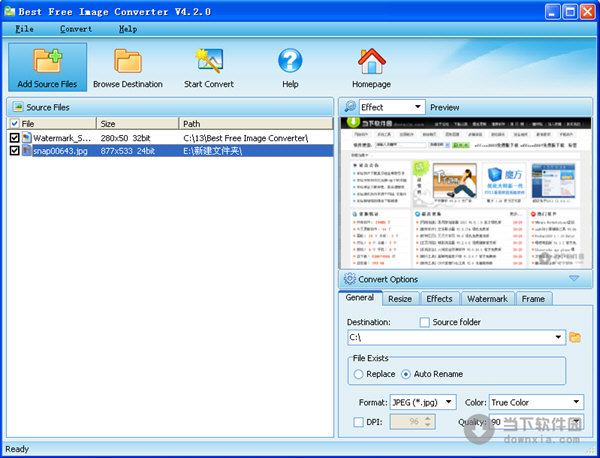The image size is (600, 458).
Task: Click the preview image thumbnail
Action: coord(465,192)
